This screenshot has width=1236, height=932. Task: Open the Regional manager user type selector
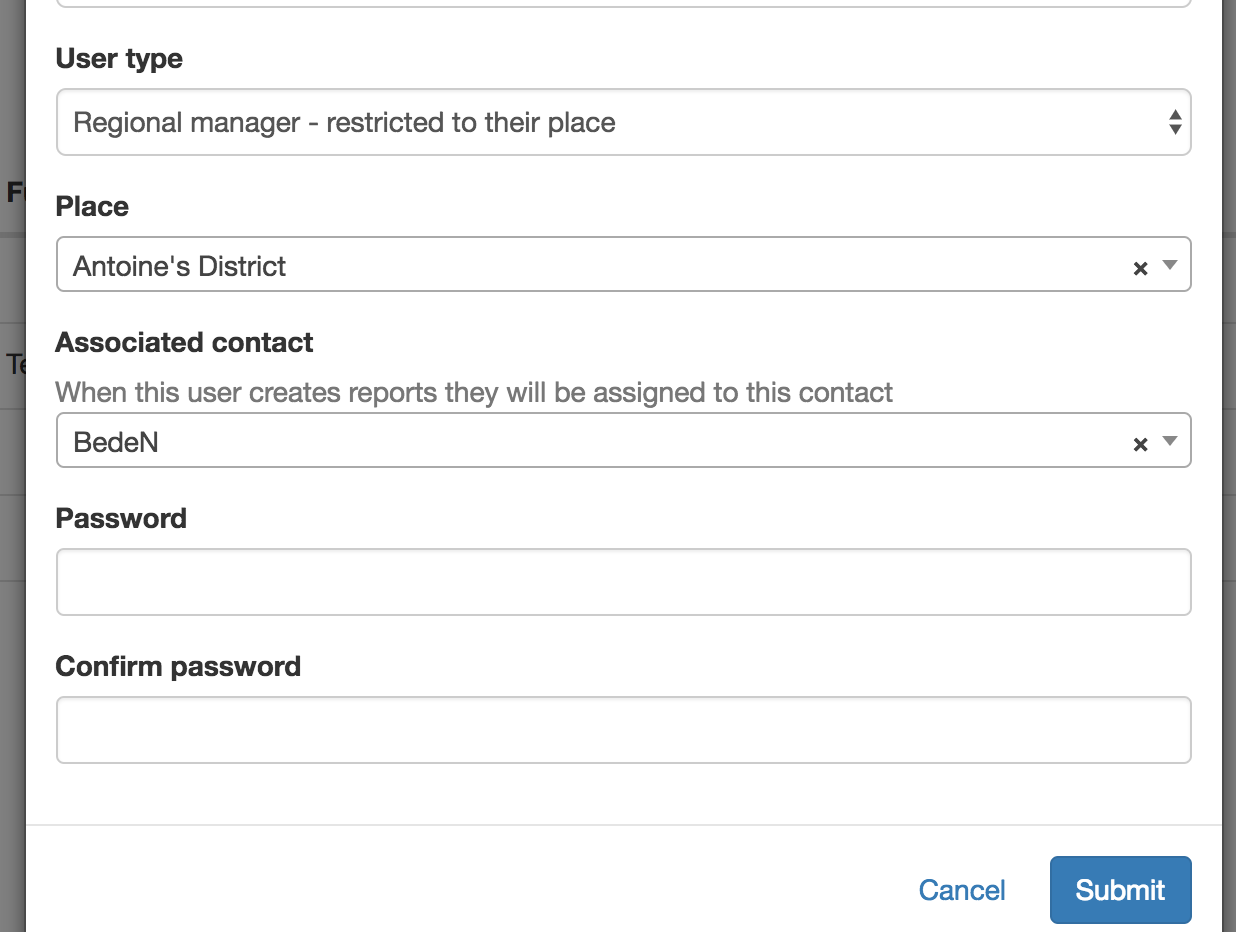(600, 123)
